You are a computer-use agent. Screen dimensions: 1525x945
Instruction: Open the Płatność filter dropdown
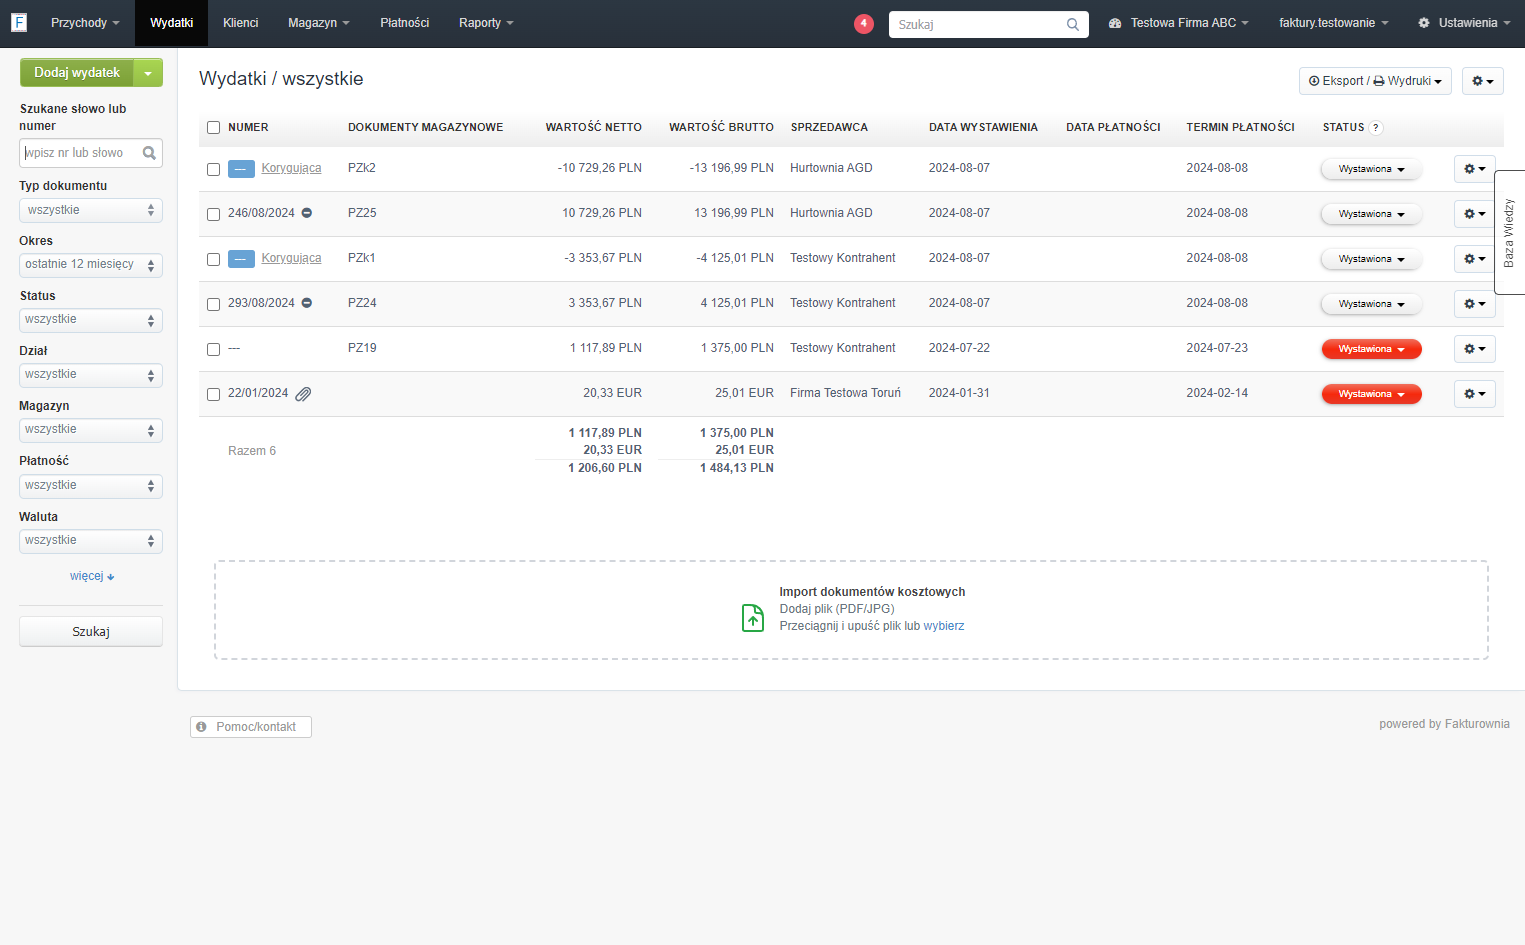click(x=91, y=486)
